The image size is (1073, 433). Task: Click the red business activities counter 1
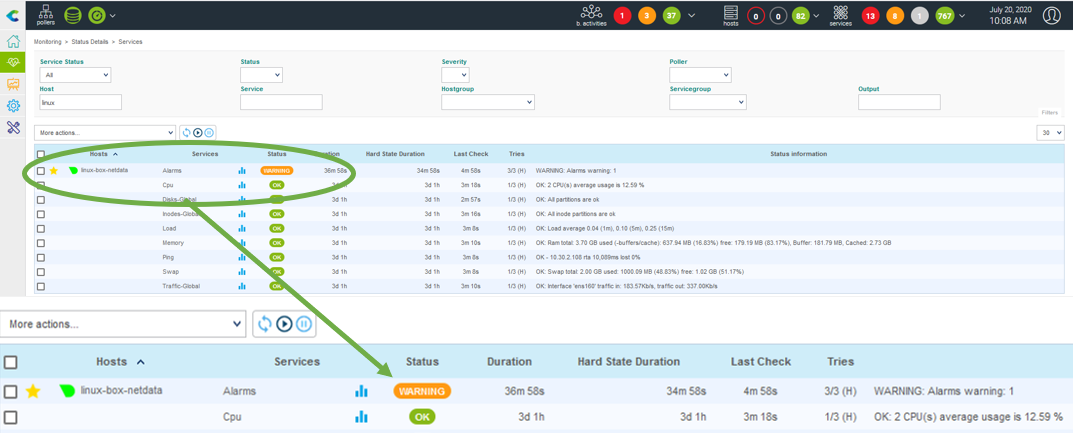622,16
